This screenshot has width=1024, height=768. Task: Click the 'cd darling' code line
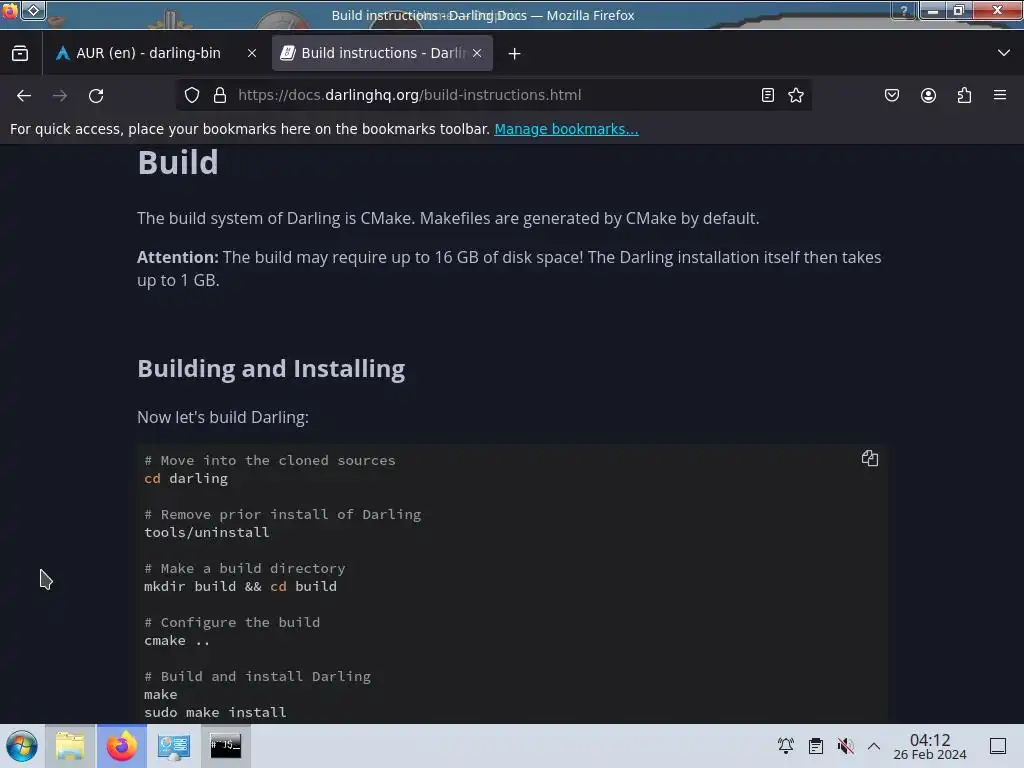[x=185, y=479]
